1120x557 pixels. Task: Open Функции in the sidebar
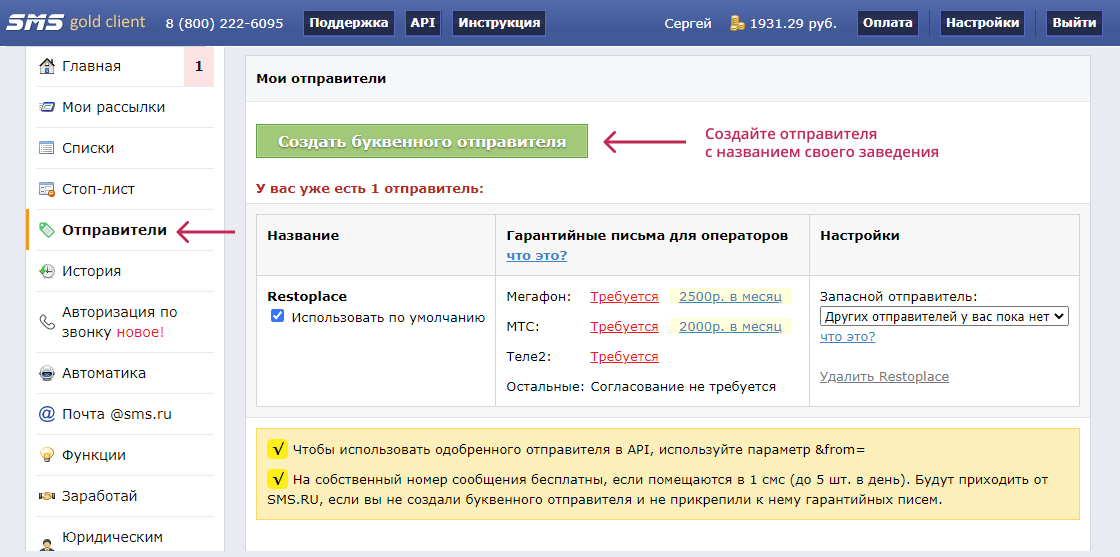click(x=94, y=455)
